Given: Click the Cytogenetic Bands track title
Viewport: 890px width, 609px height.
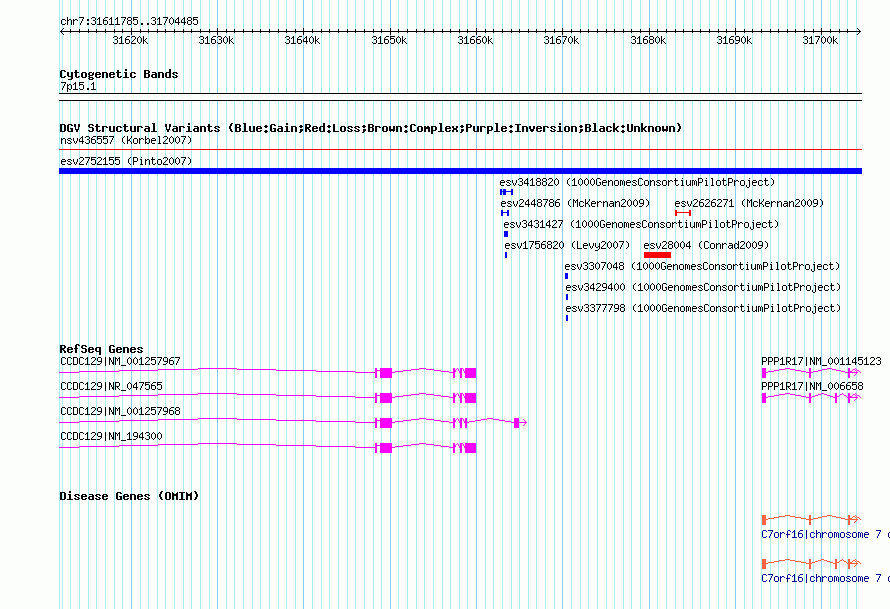Looking at the screenshot, I should [x=119, y=74].
